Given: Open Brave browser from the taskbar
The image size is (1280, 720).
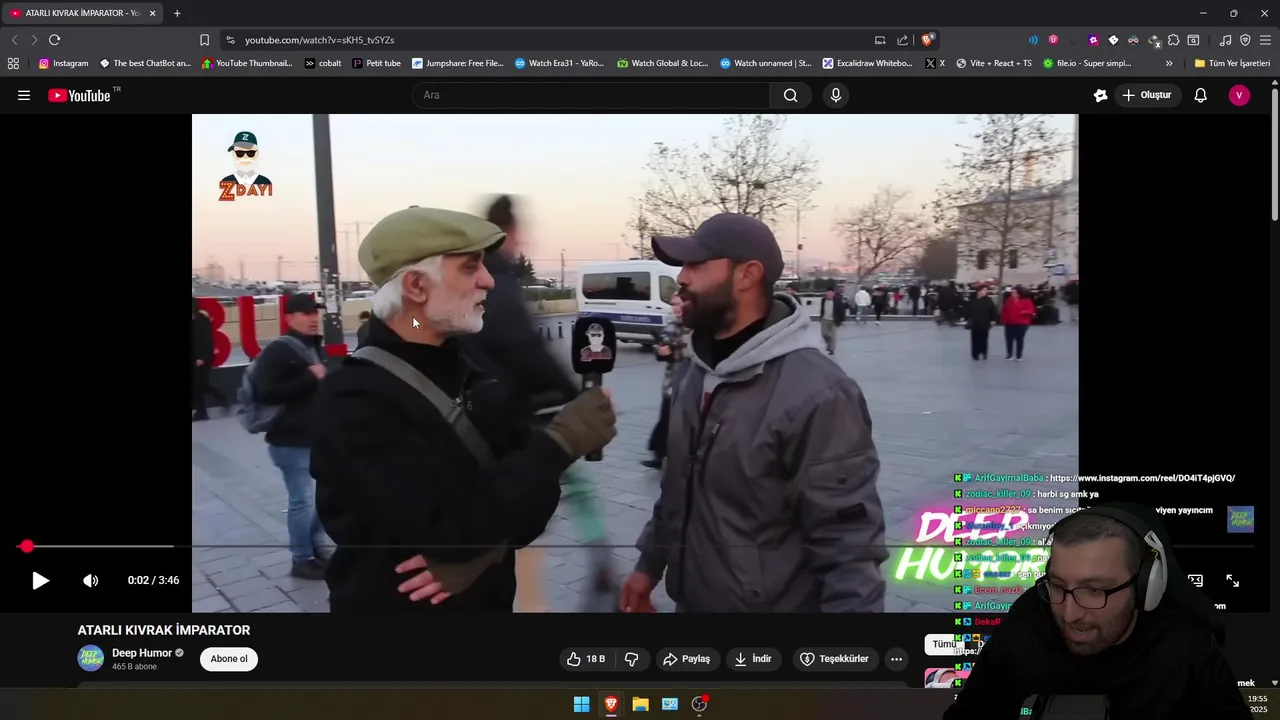Looking at the screenshot, I should (611, 704).
